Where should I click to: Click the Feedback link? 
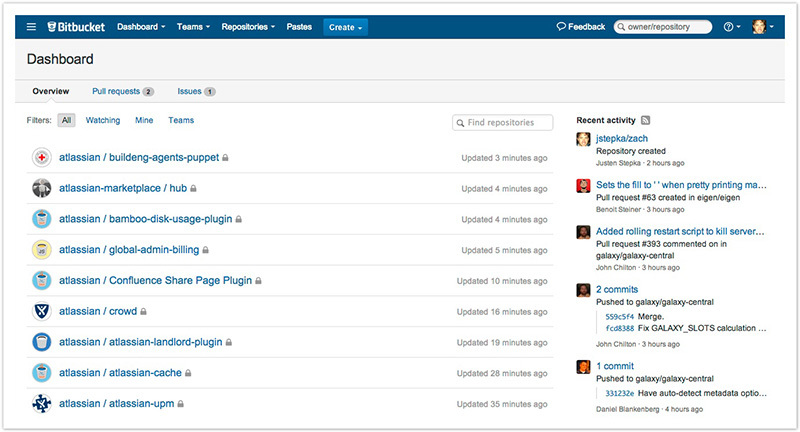pos(581,27)
